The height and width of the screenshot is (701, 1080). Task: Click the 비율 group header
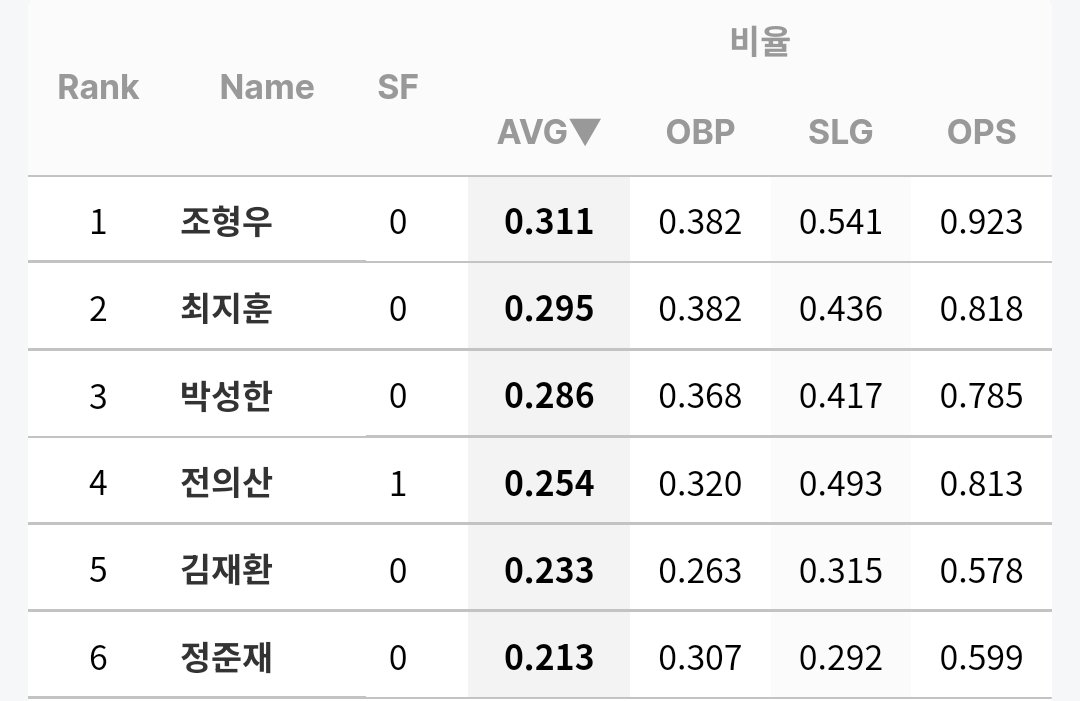point(760,41)
